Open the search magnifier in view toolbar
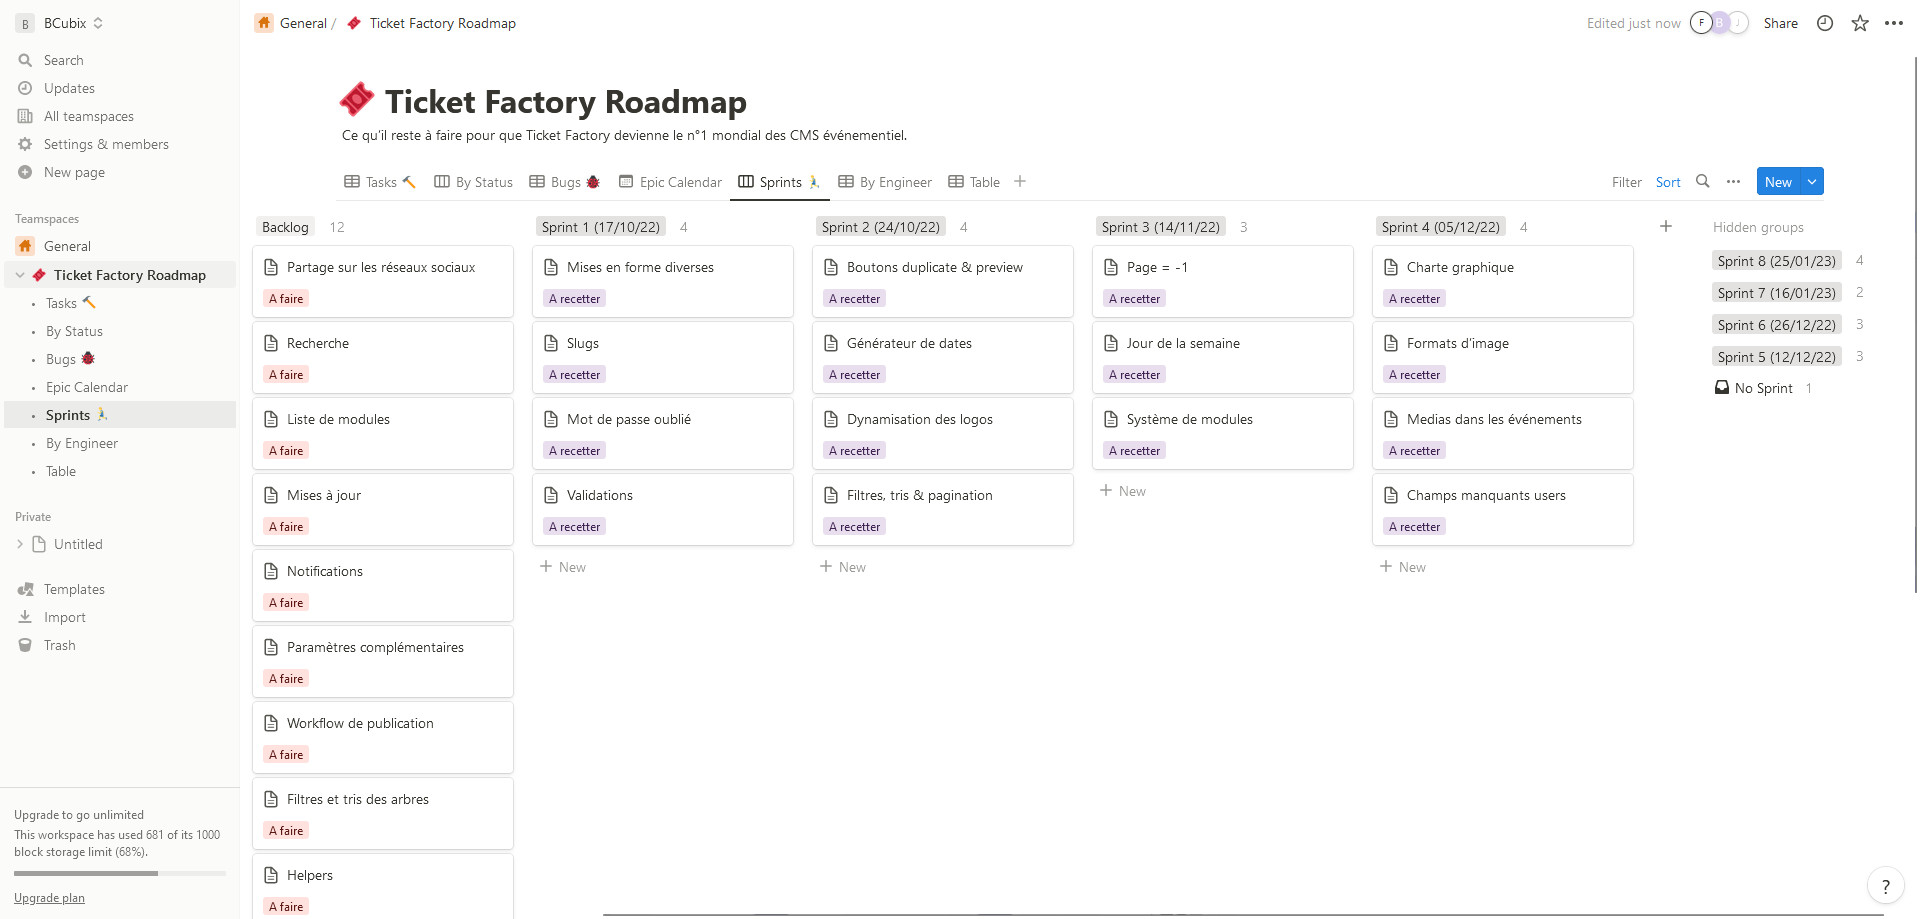 [1703, 181]
